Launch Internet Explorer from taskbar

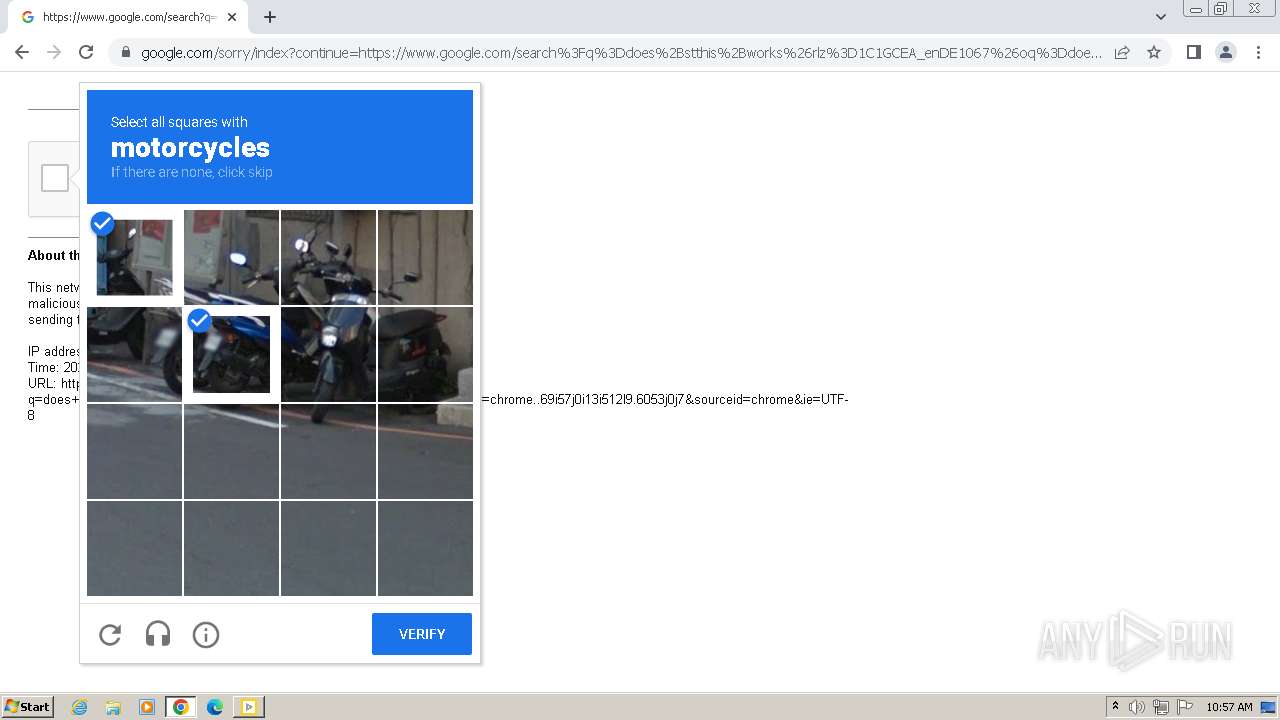click(79, 707)
